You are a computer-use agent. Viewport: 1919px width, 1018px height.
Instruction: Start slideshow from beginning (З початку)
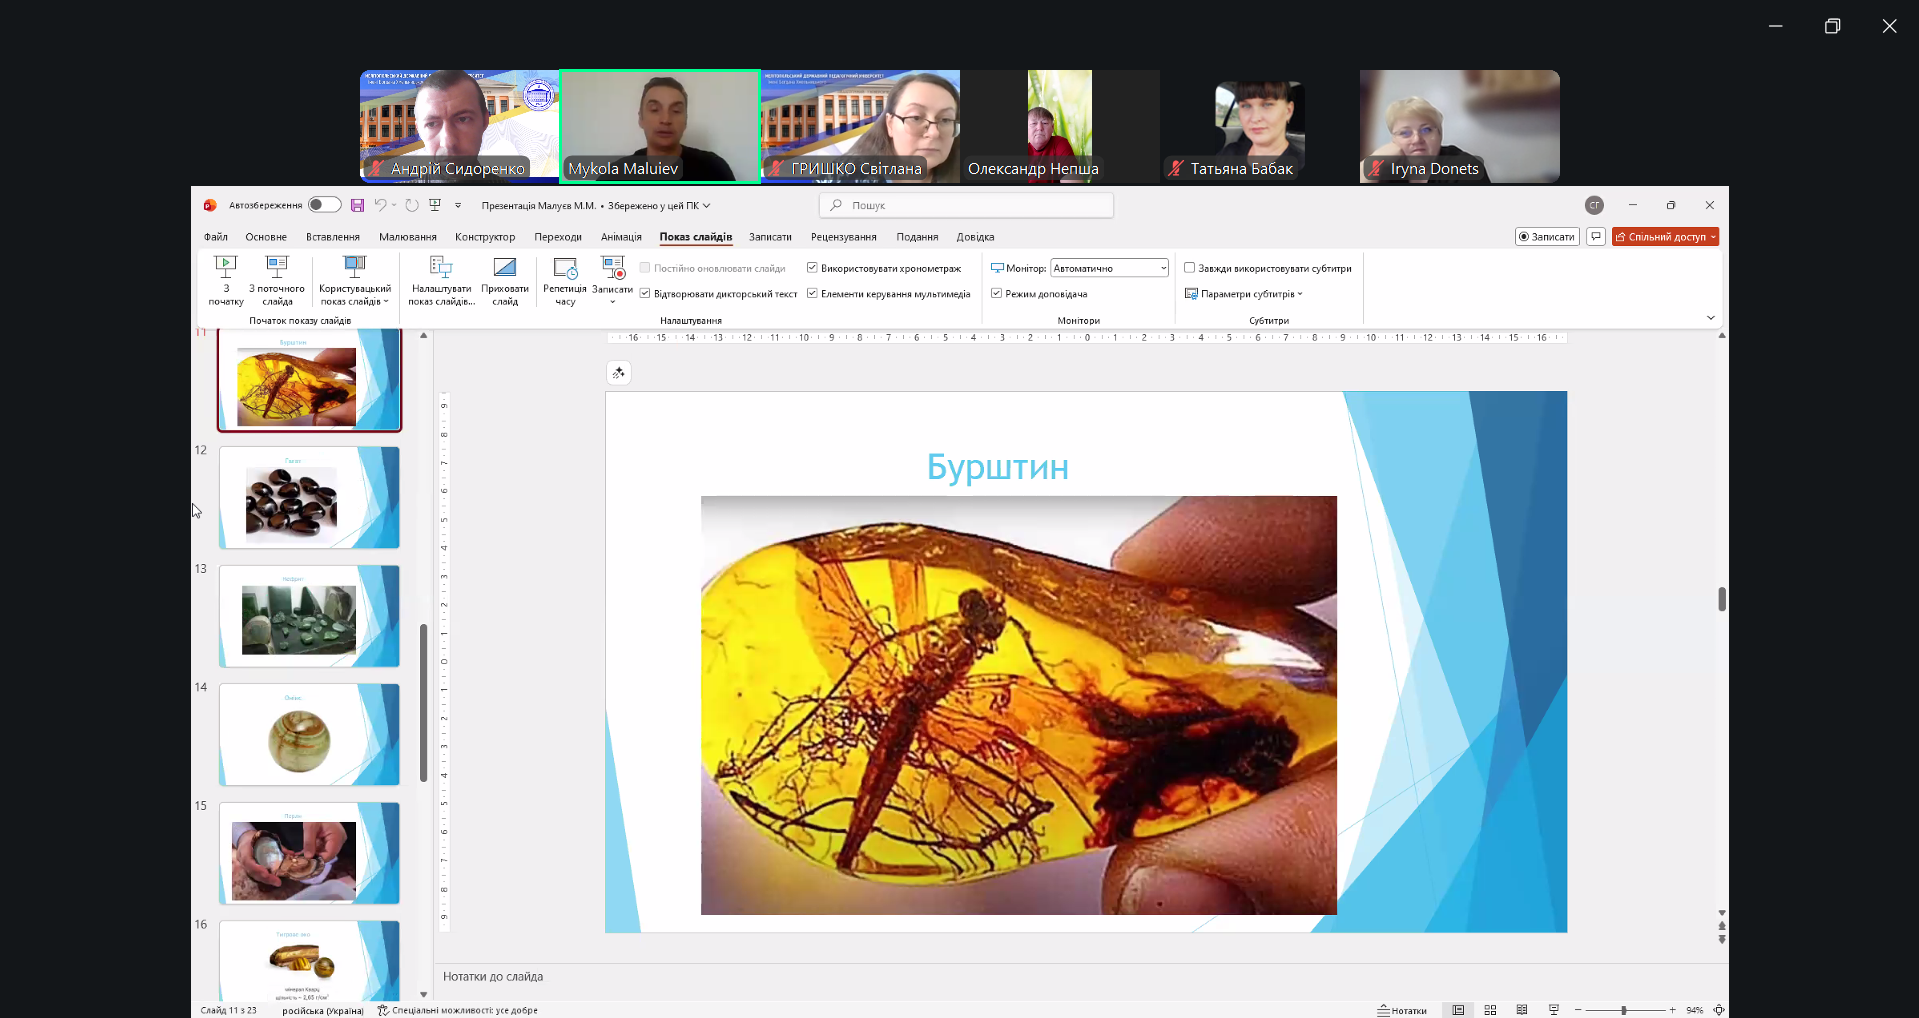click(226, 280)
